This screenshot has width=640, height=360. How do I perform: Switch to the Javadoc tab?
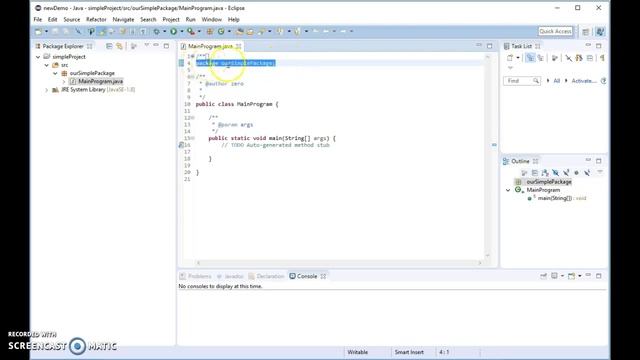[230, 276]
